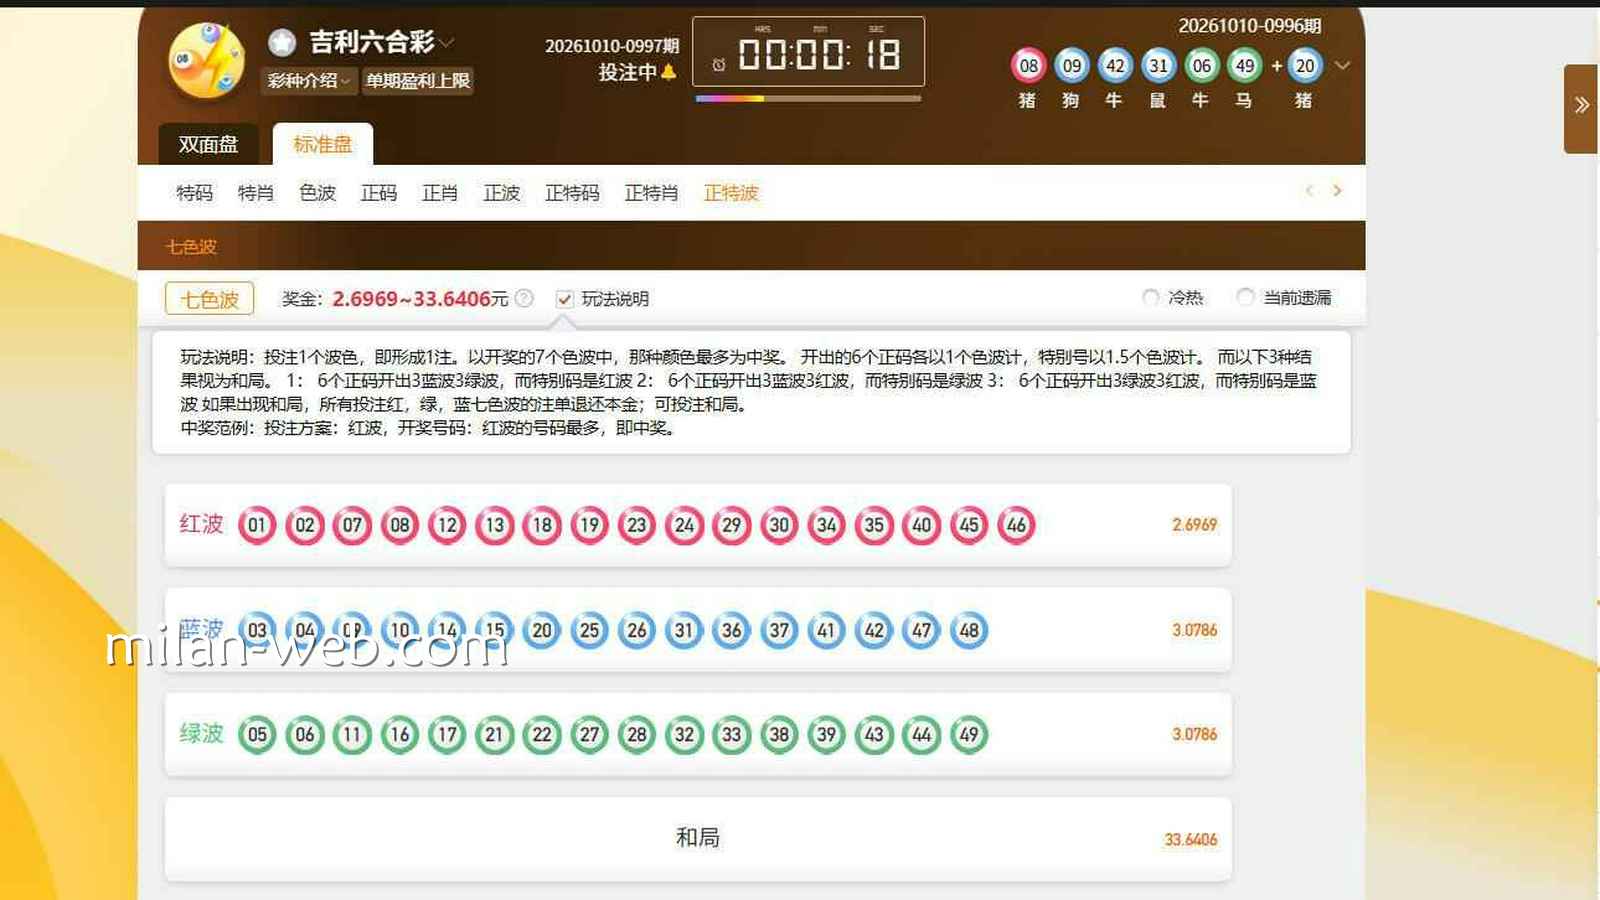This screenshot has width=1600, height=900.
Task: Click drawn ball 08 in results header
Action: (1028, 66)
